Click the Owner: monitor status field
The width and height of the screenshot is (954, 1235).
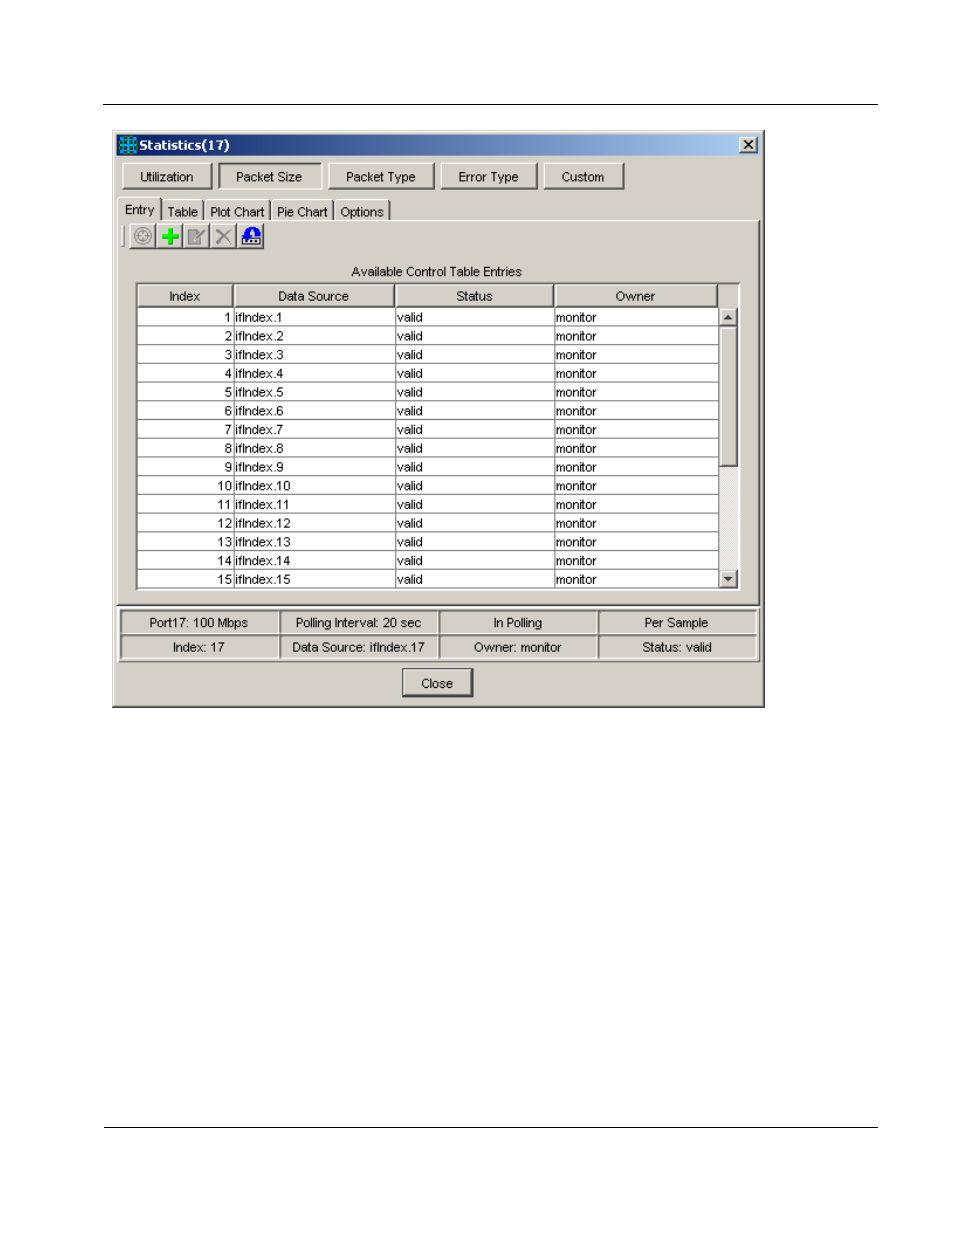pos(518,648)
